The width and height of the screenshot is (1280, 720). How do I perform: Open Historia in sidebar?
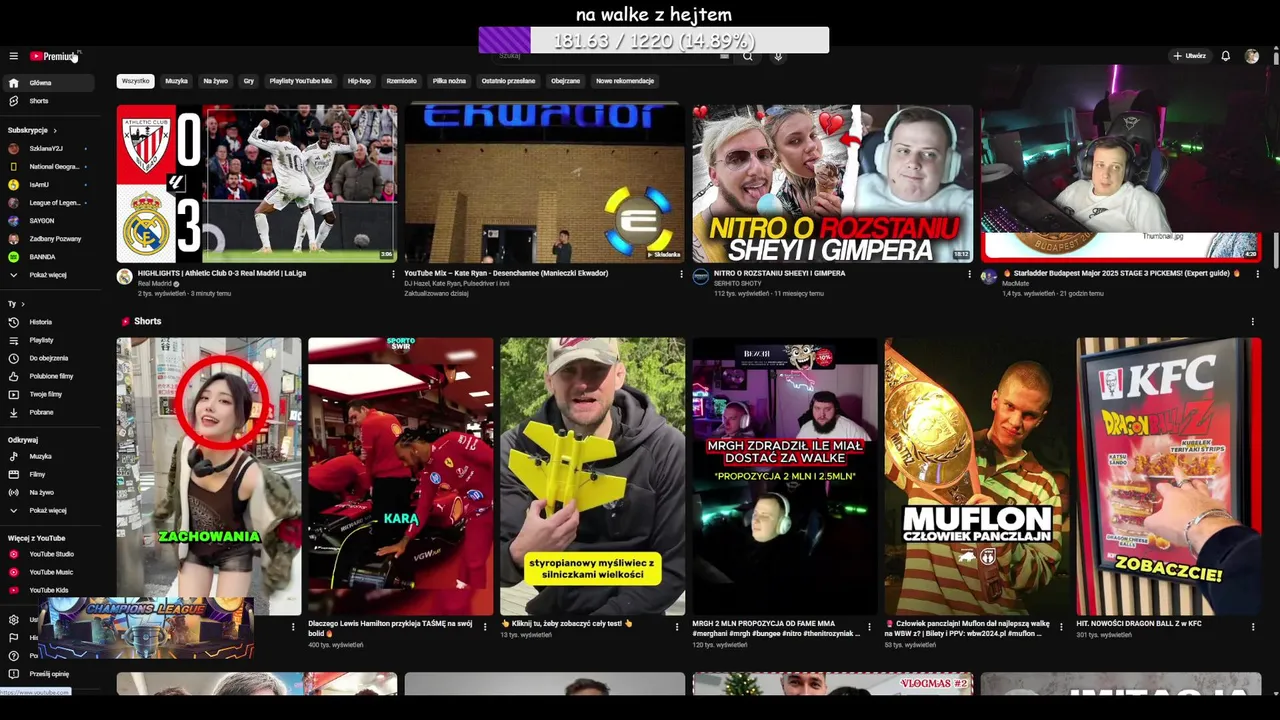(50, 322)
